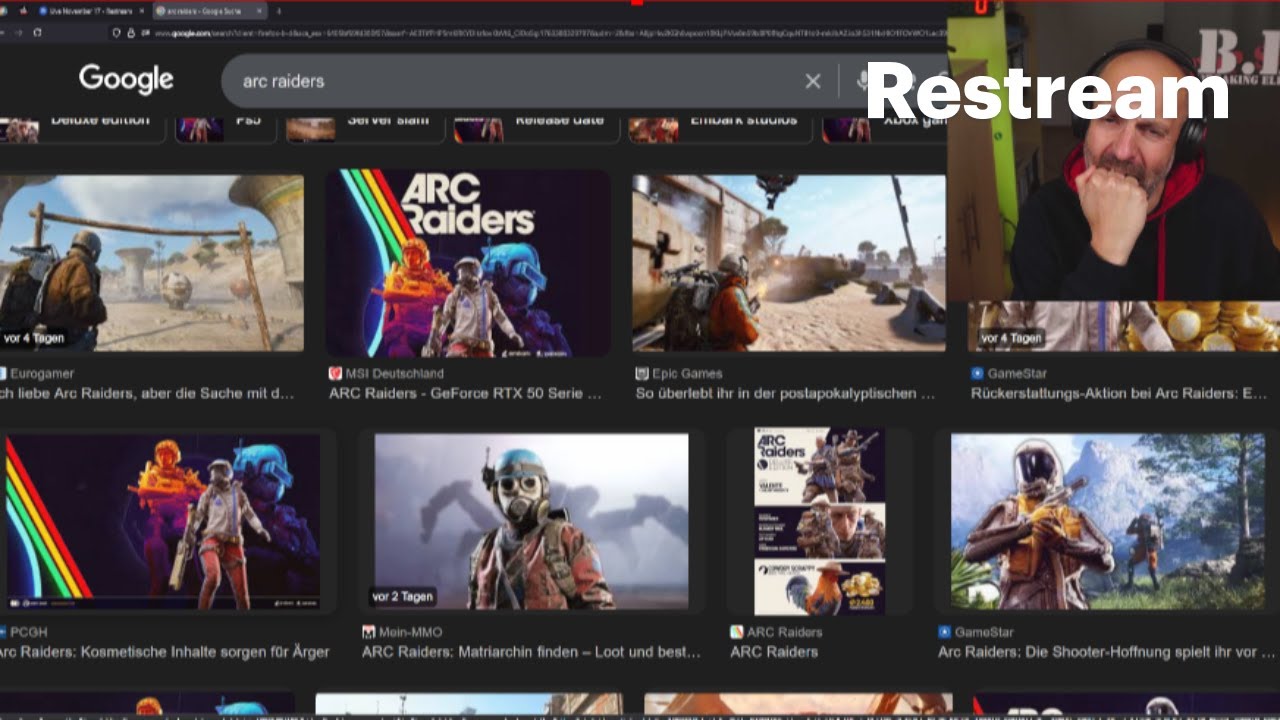Open the ARC Raiders editions comparison image
Image resolution: width=1280 pixels, height=720 pixels.
(x=820, y=521)
